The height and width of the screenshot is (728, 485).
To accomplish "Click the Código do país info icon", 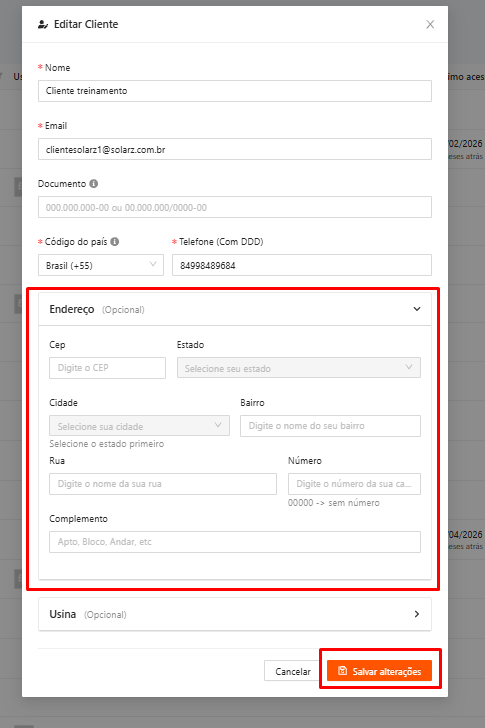I will 115,241.
